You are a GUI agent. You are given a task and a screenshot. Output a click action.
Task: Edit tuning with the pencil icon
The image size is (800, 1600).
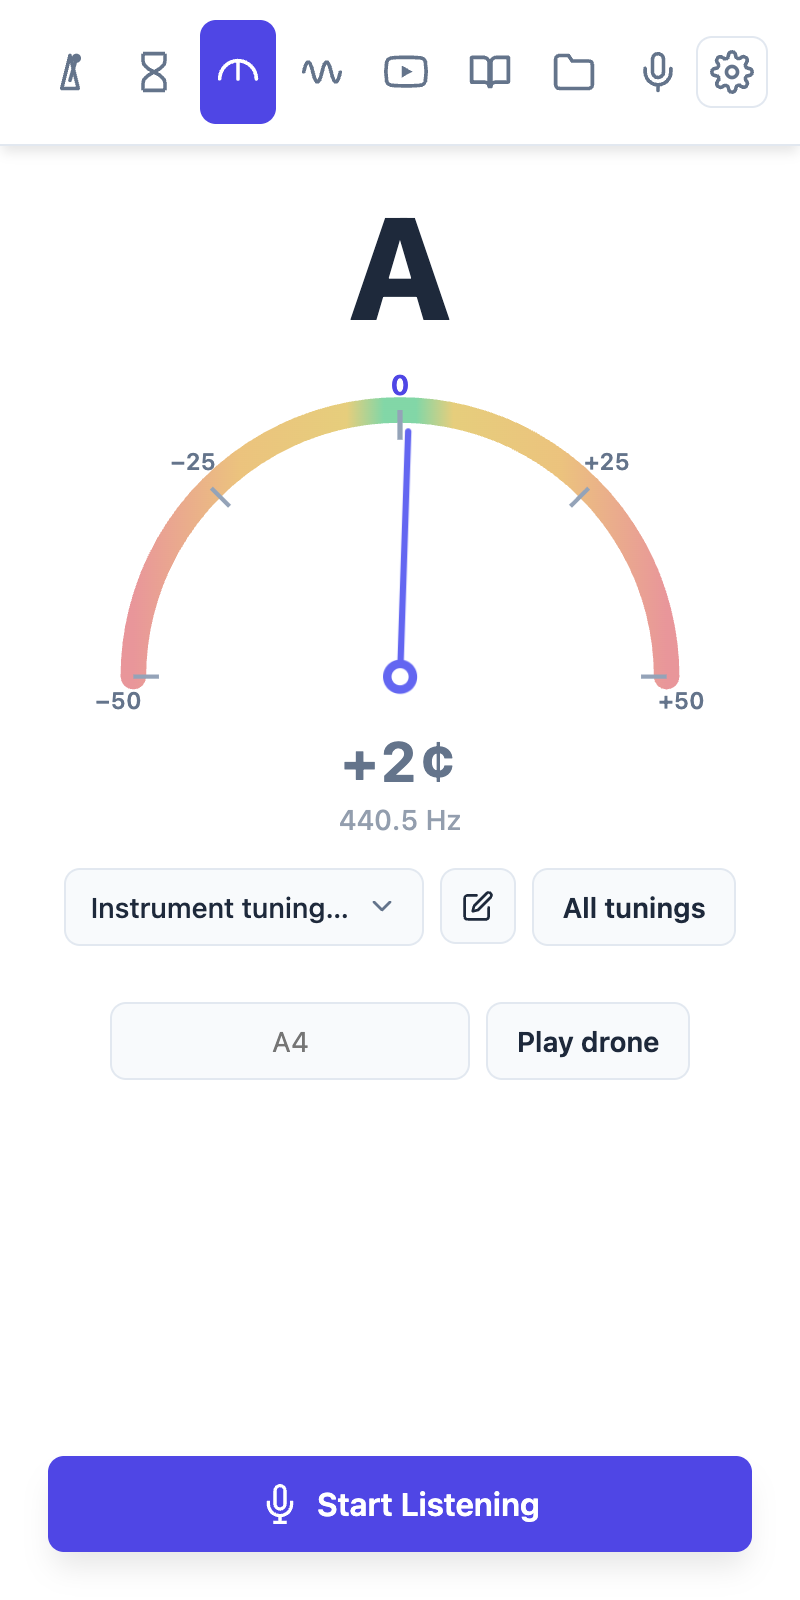[x=478, y=907]
